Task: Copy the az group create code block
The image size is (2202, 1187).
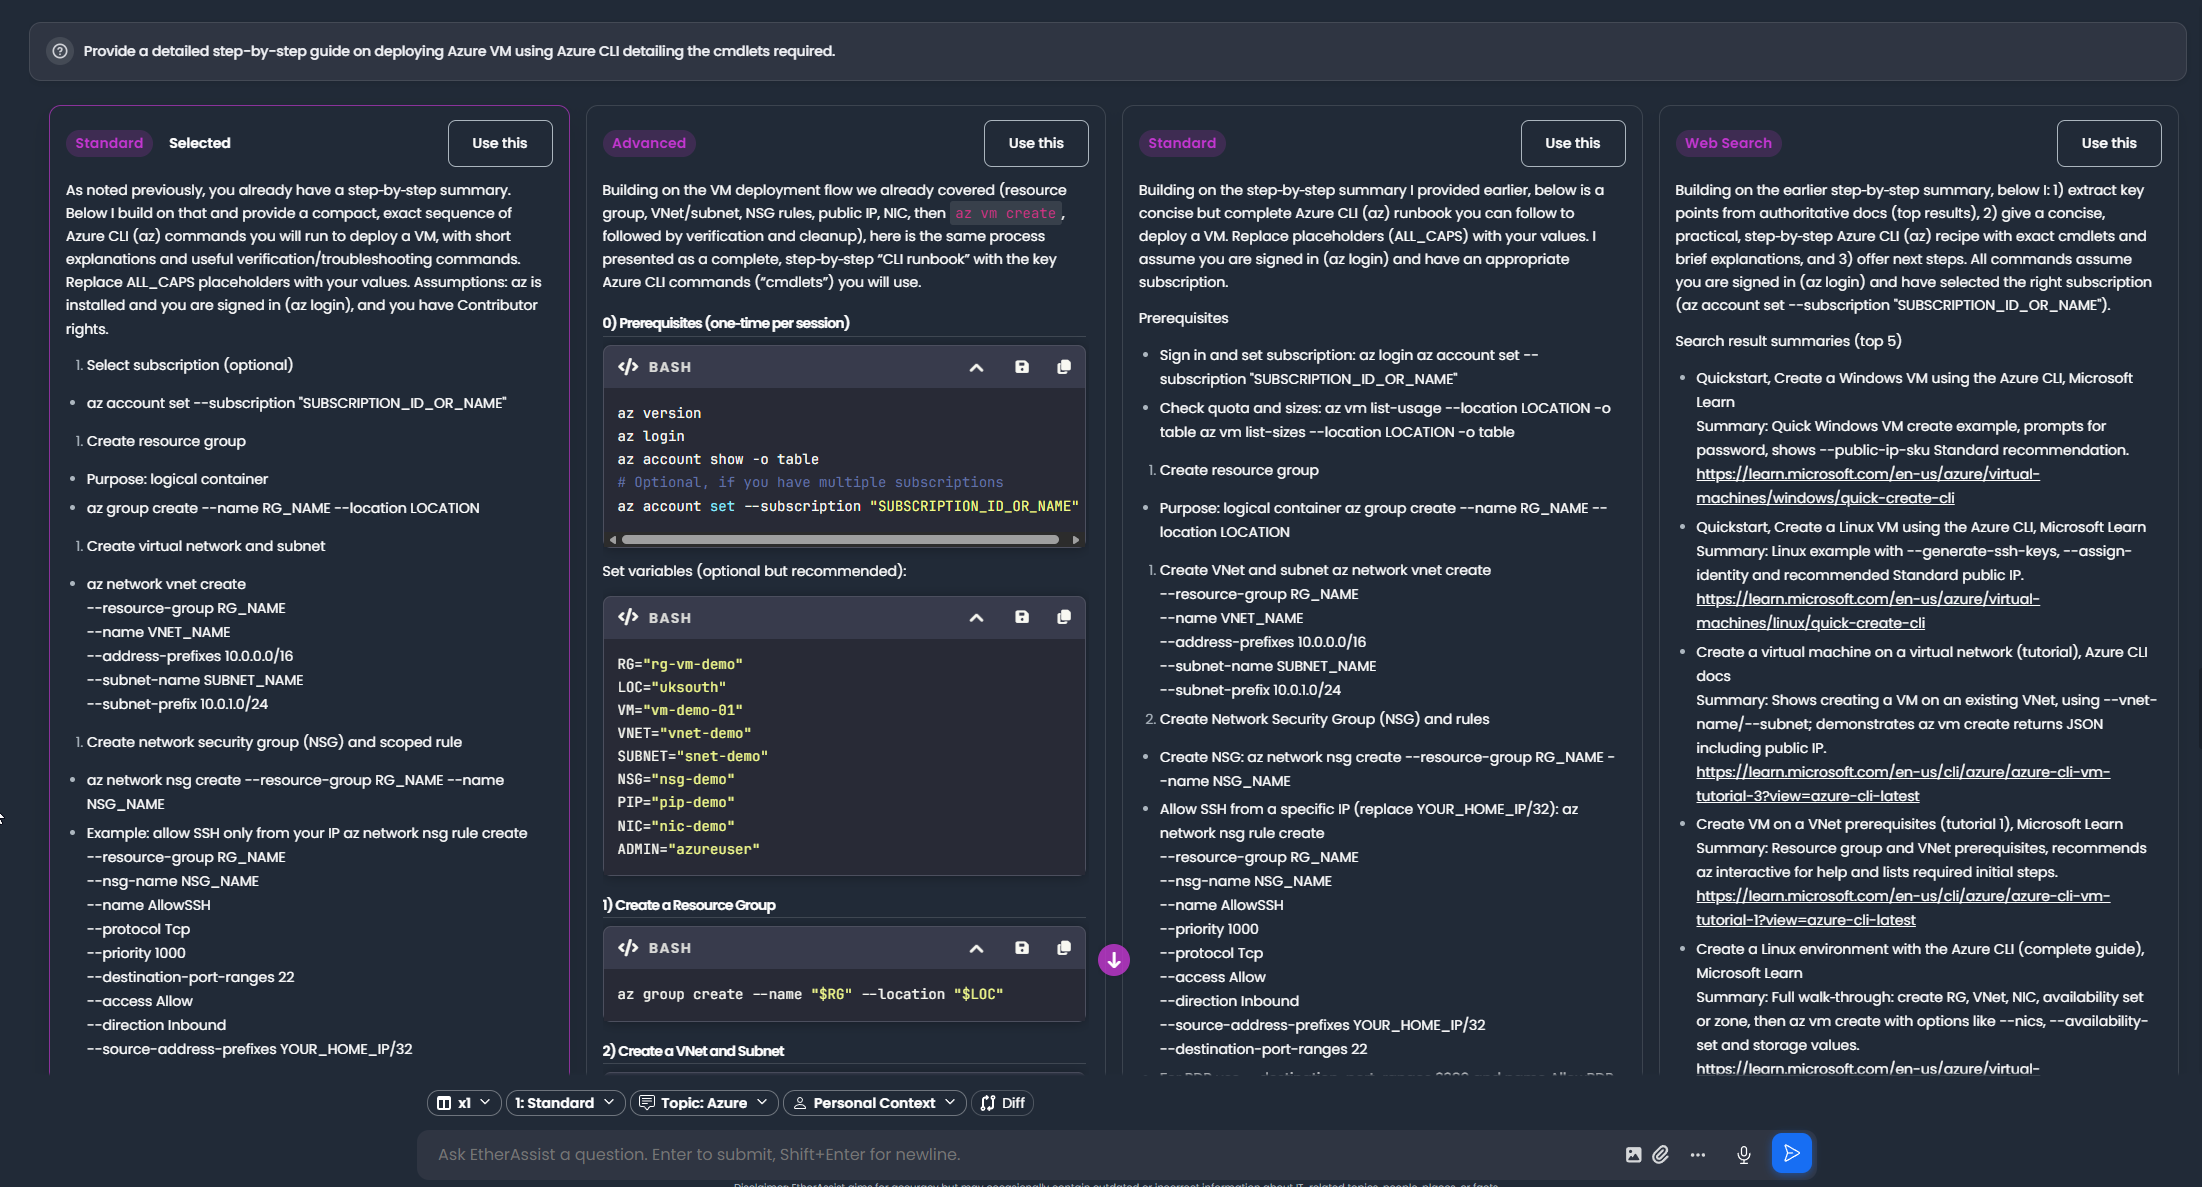Action: pyautogui.click(x=1064, y=947)
